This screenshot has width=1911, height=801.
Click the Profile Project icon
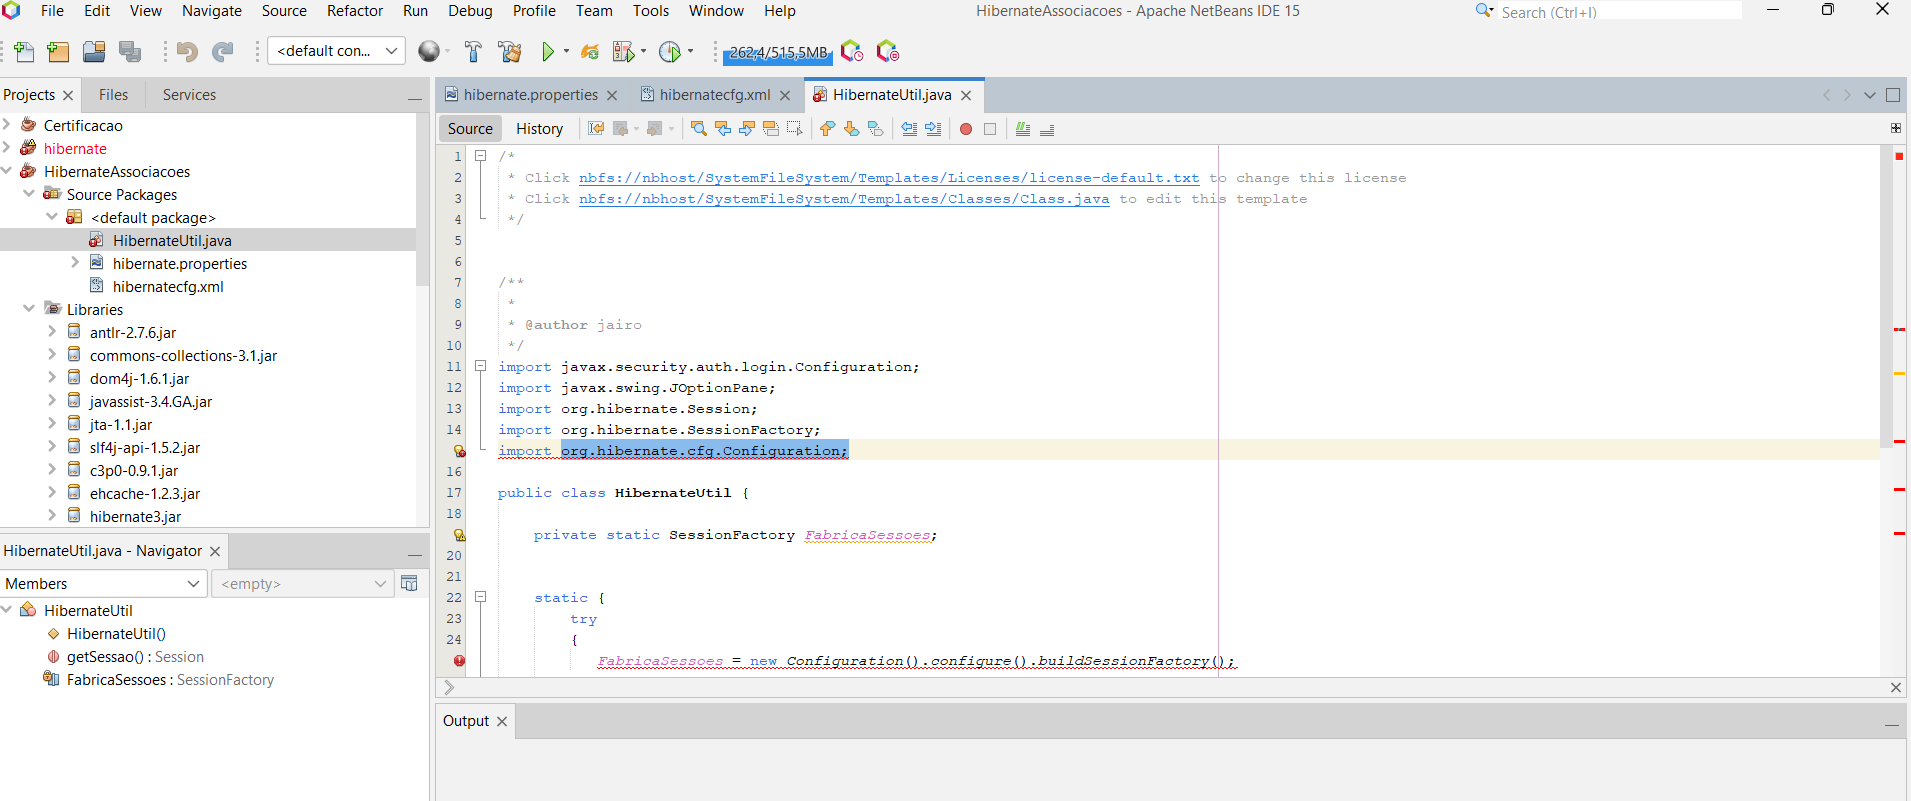point(670,51)
